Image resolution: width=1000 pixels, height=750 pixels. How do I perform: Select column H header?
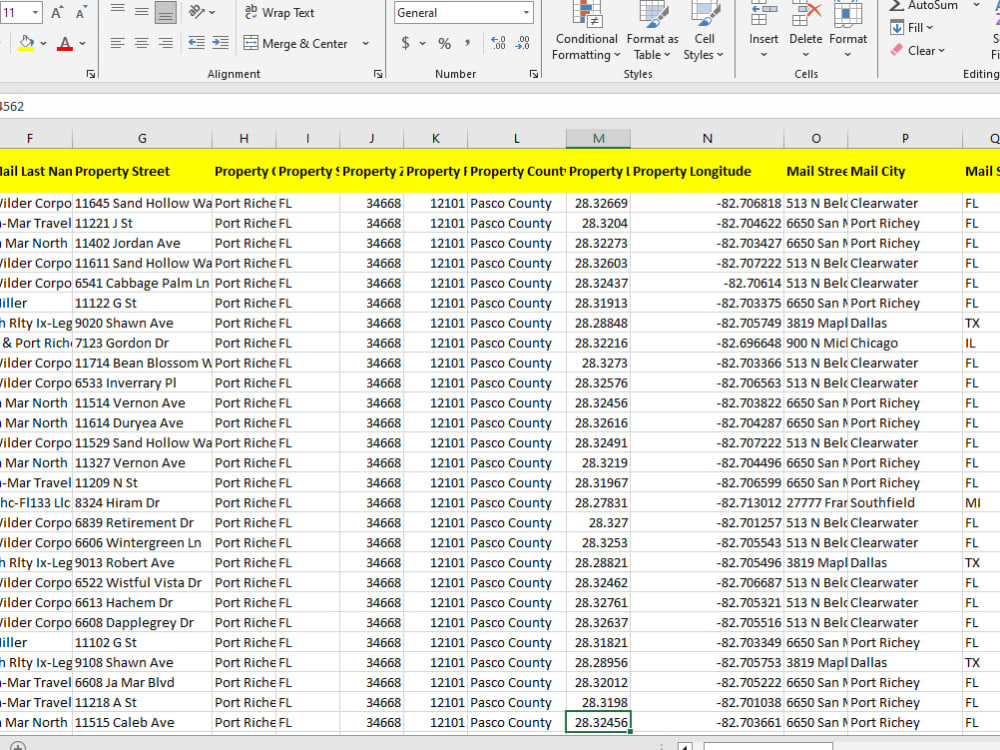tap(244, 138)
